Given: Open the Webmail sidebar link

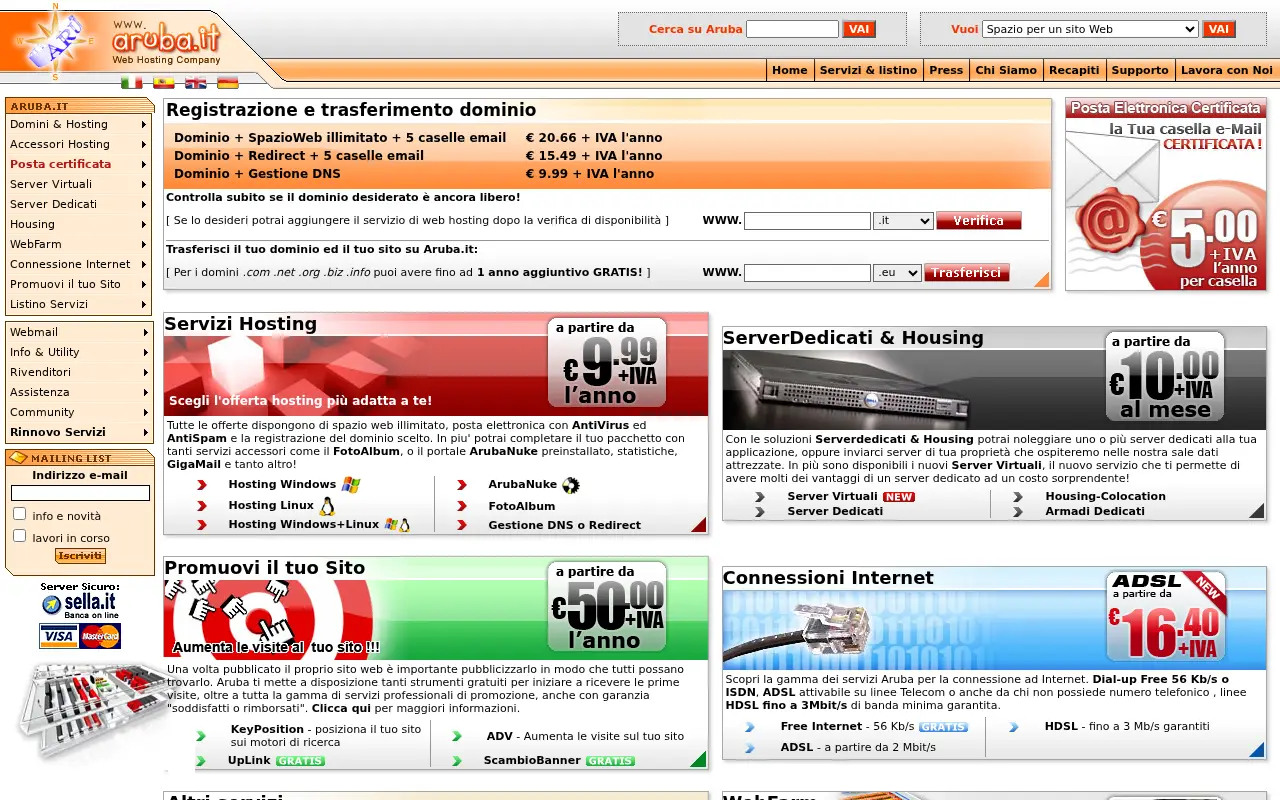Looking at the screenshot, I should click(x=78, y=332).
